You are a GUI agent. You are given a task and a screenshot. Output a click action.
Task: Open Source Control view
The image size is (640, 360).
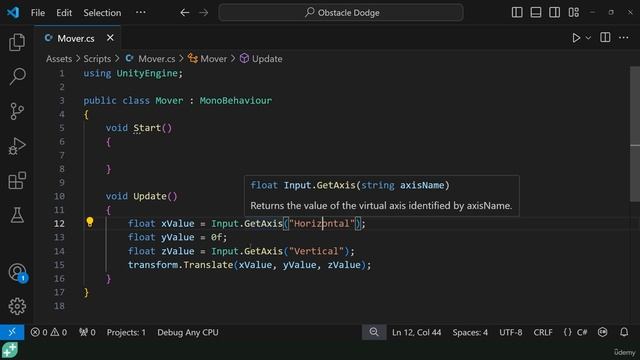coord(17,111)
